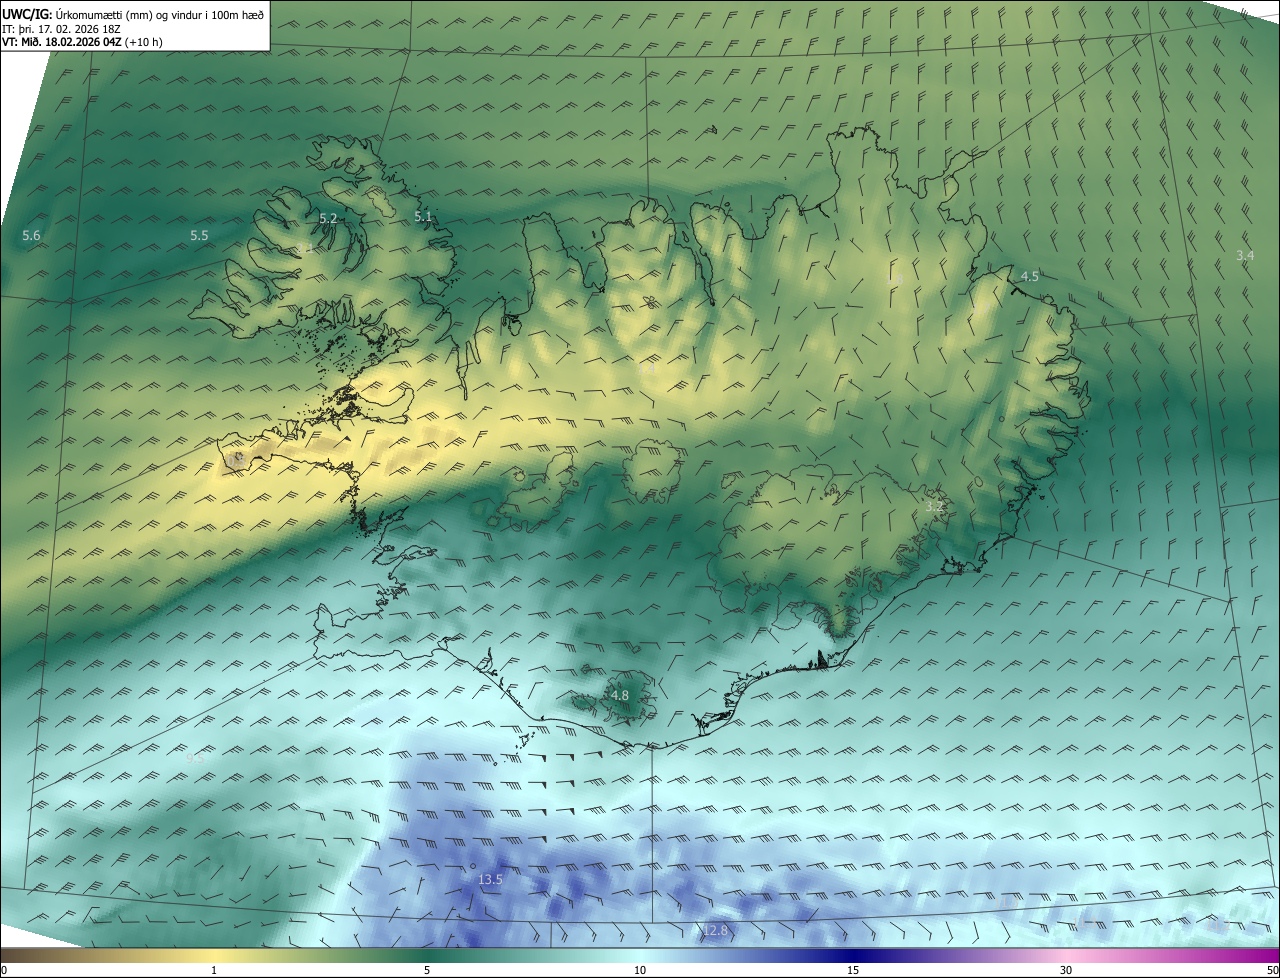The image size is (1280, 978).
Task: Click the colour scale tick label 5
Action: tap(427, 970)
